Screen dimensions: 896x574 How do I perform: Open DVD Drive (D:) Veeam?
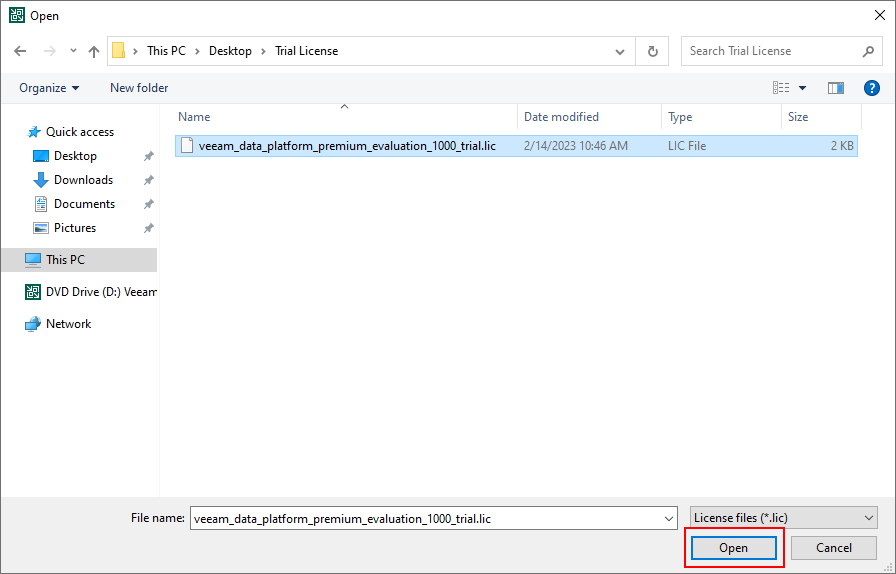[101, 292]
